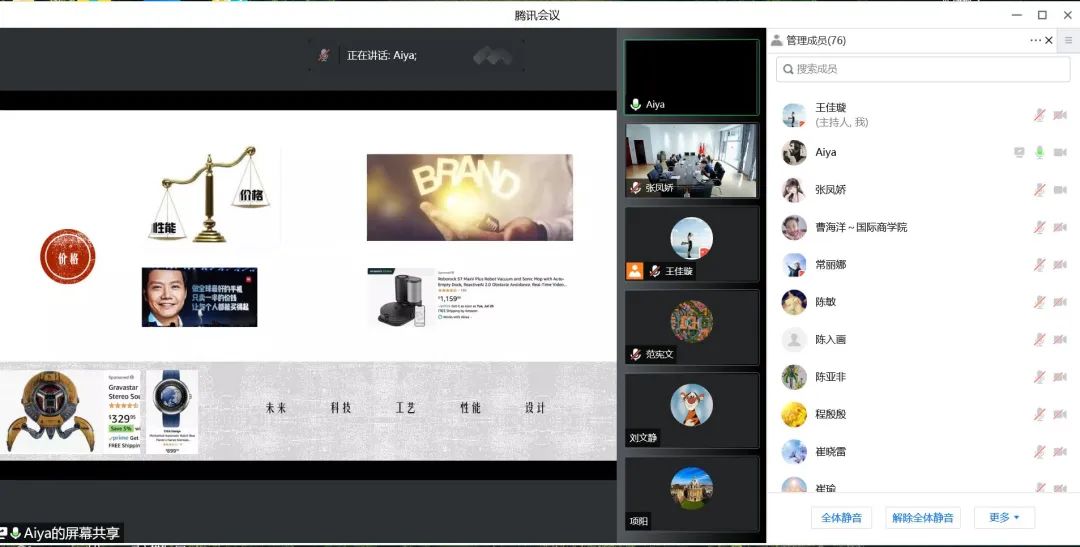
Task: Click the 管理成员(76) panel title
Action: coord(816,41)
